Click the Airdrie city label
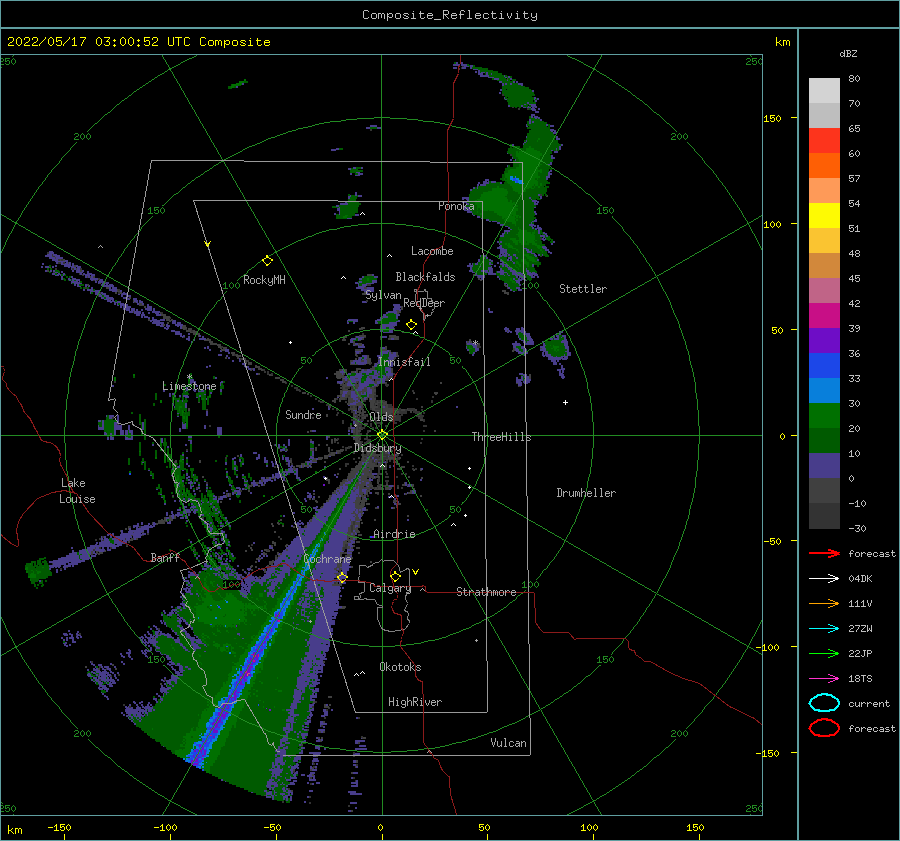This screenshot has width=900, height=841. coord(394,534)
